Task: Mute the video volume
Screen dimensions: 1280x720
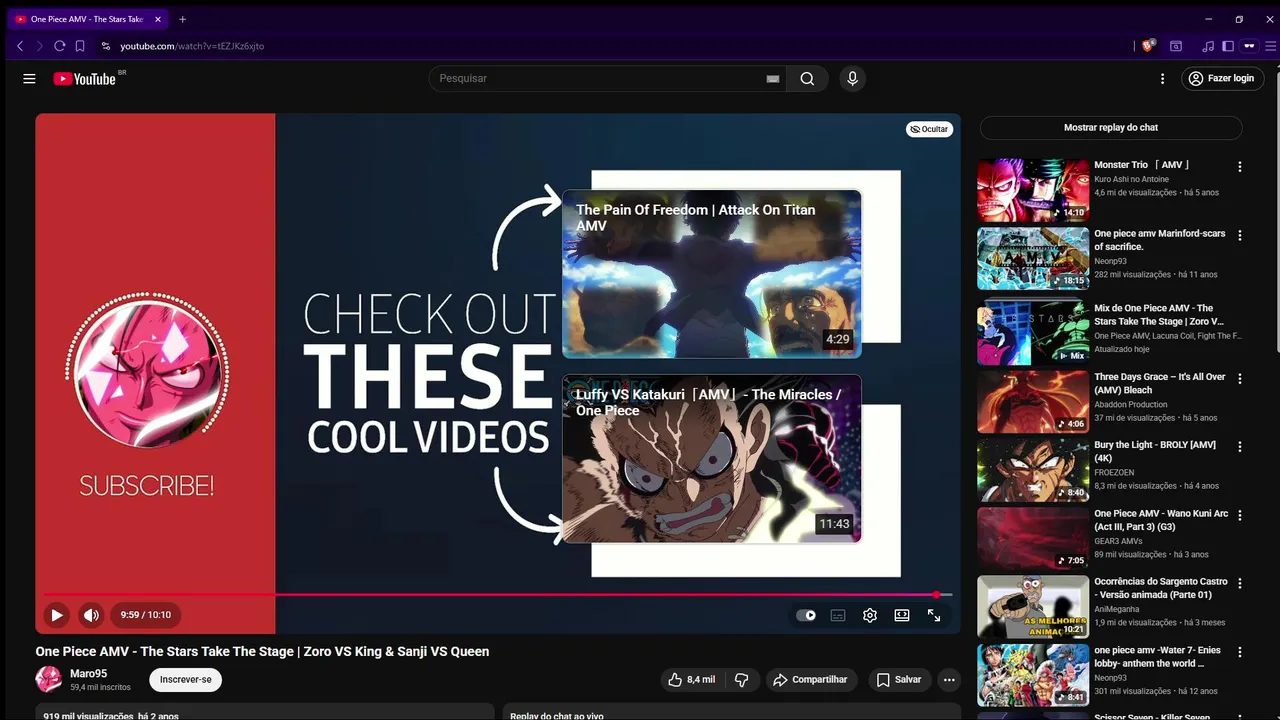Action: pos(91,615)
